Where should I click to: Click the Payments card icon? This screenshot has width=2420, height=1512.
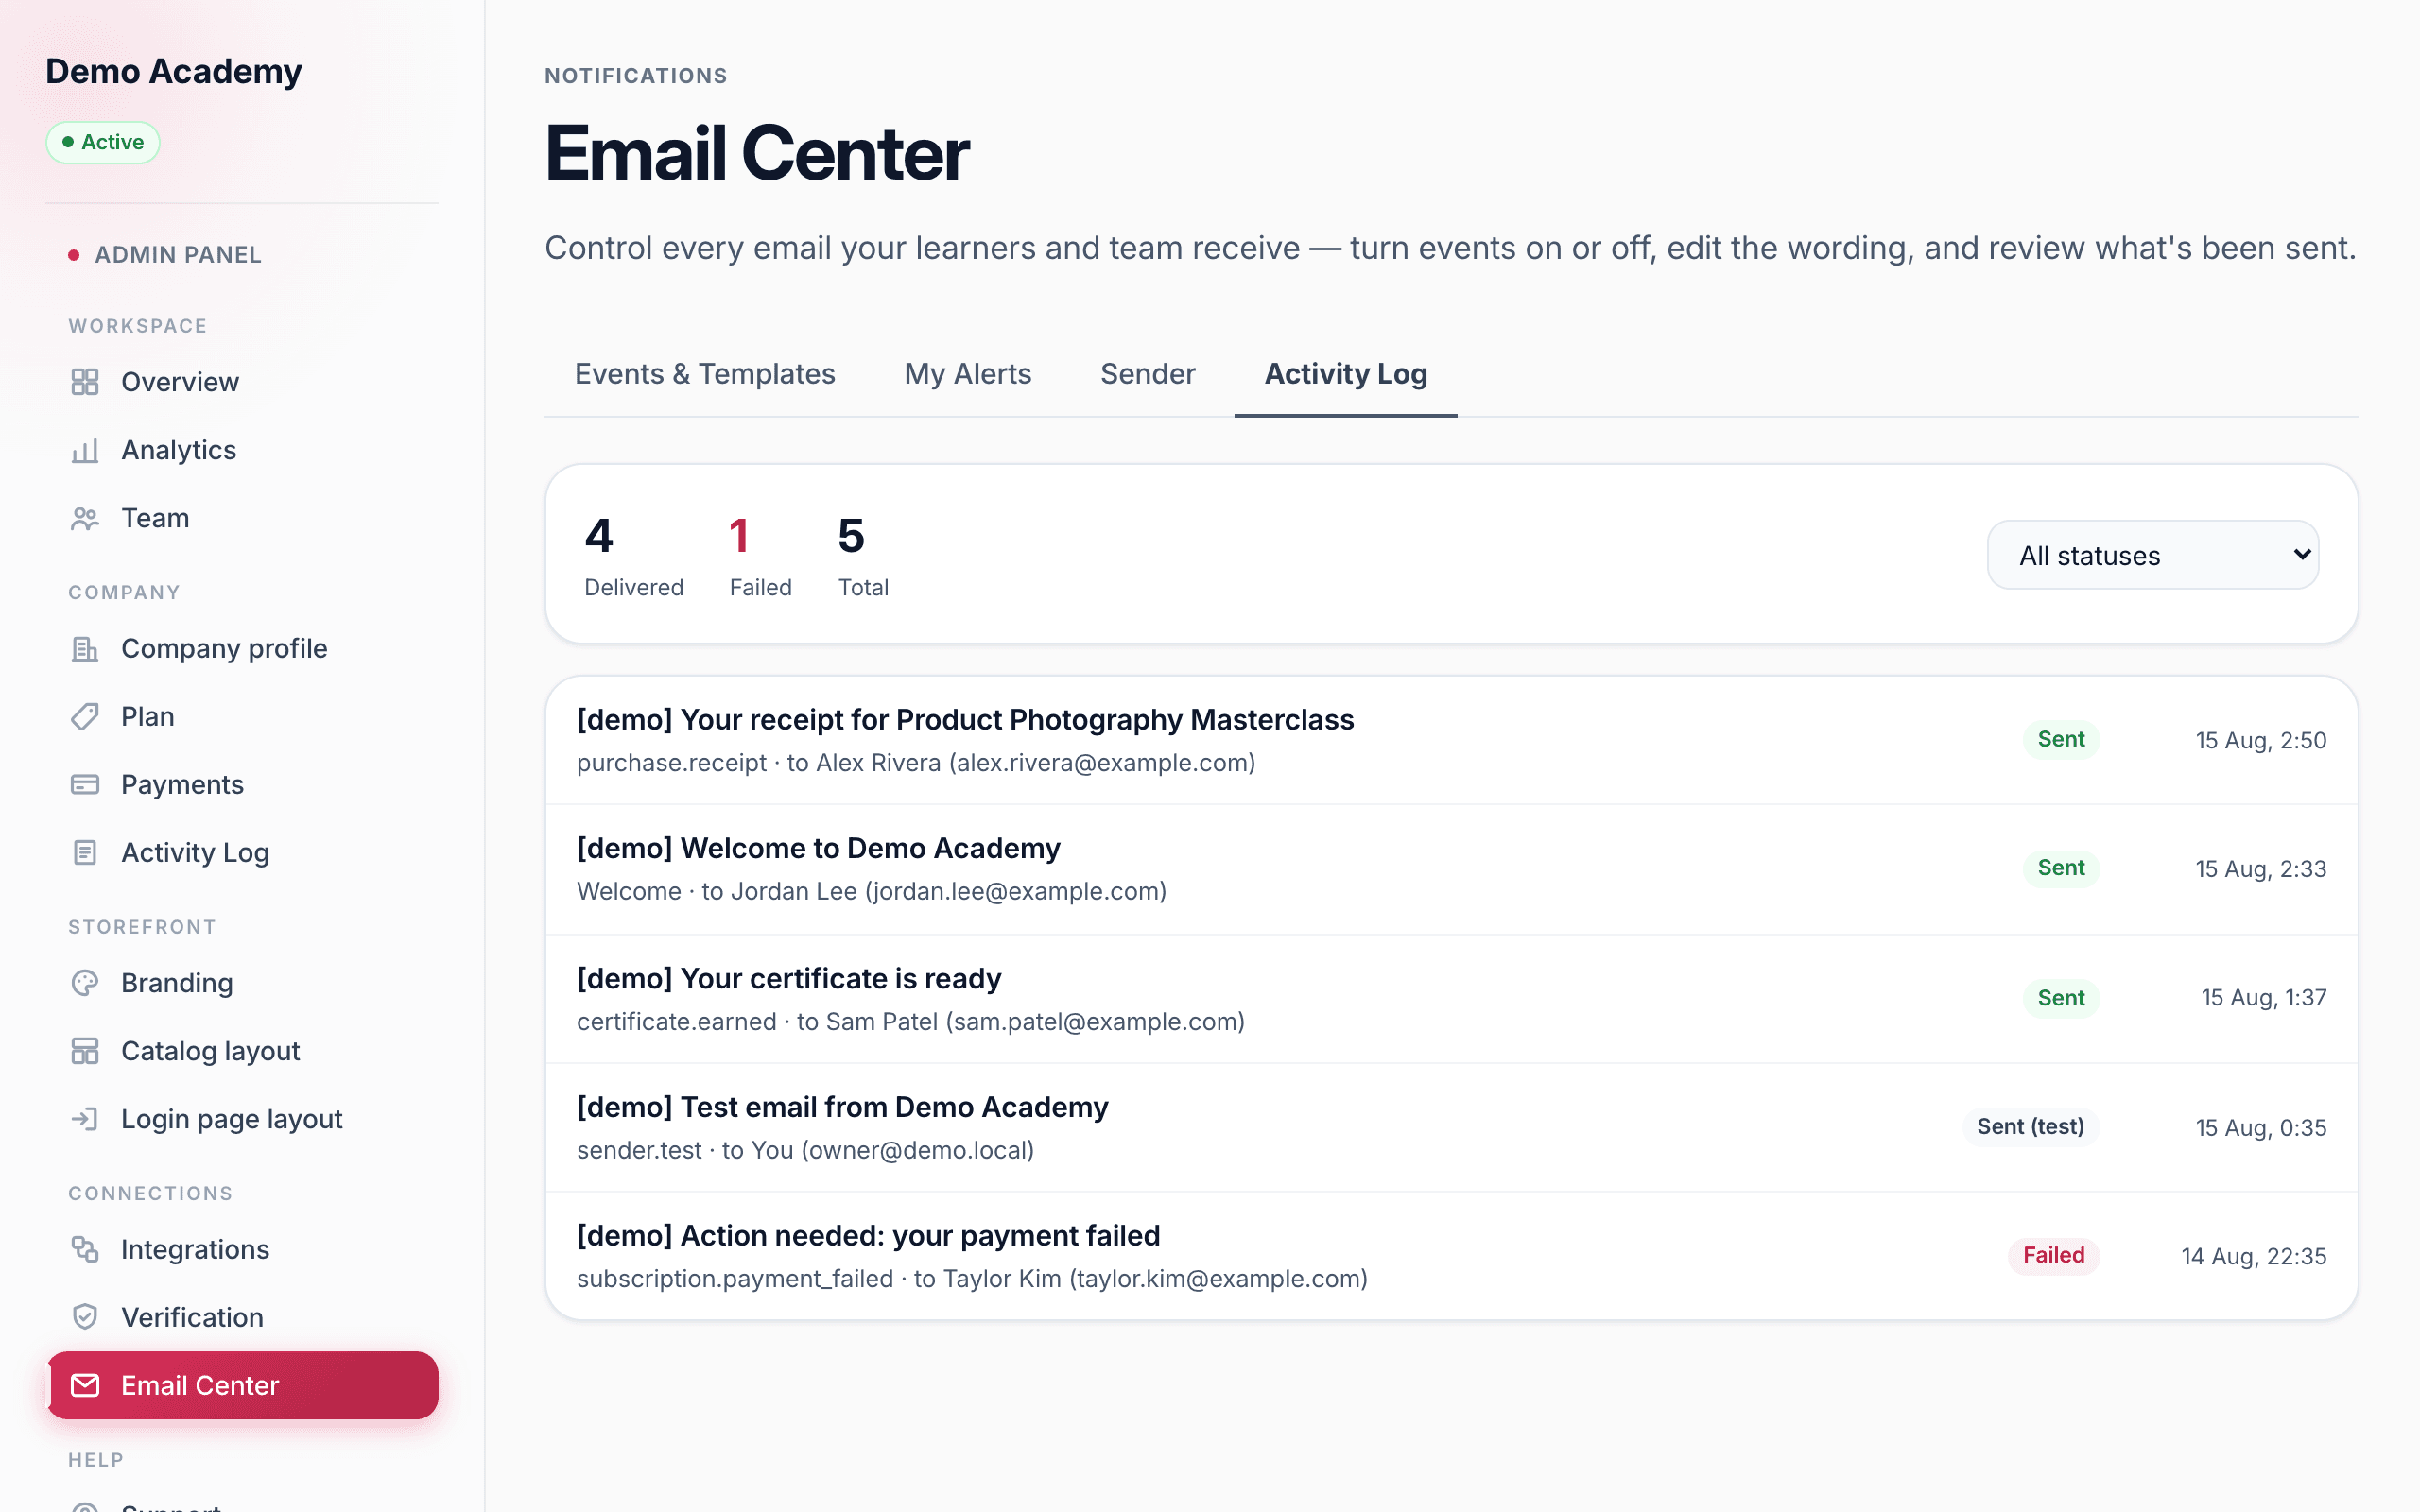pyautogui.click(x=85, y=785)
